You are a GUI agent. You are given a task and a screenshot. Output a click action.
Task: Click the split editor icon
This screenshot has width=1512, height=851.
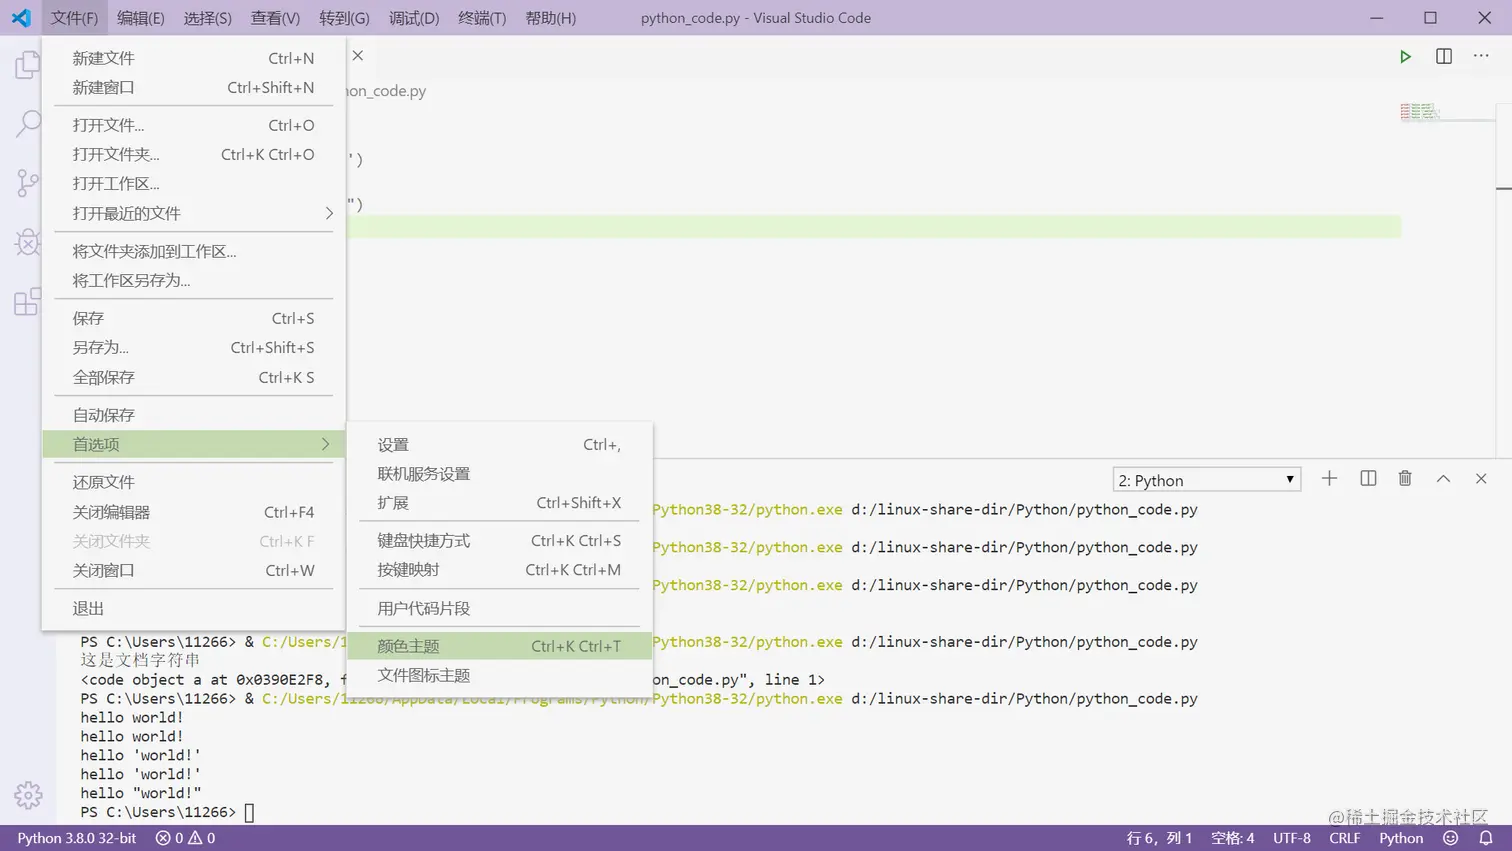(x=1444, y=57)
